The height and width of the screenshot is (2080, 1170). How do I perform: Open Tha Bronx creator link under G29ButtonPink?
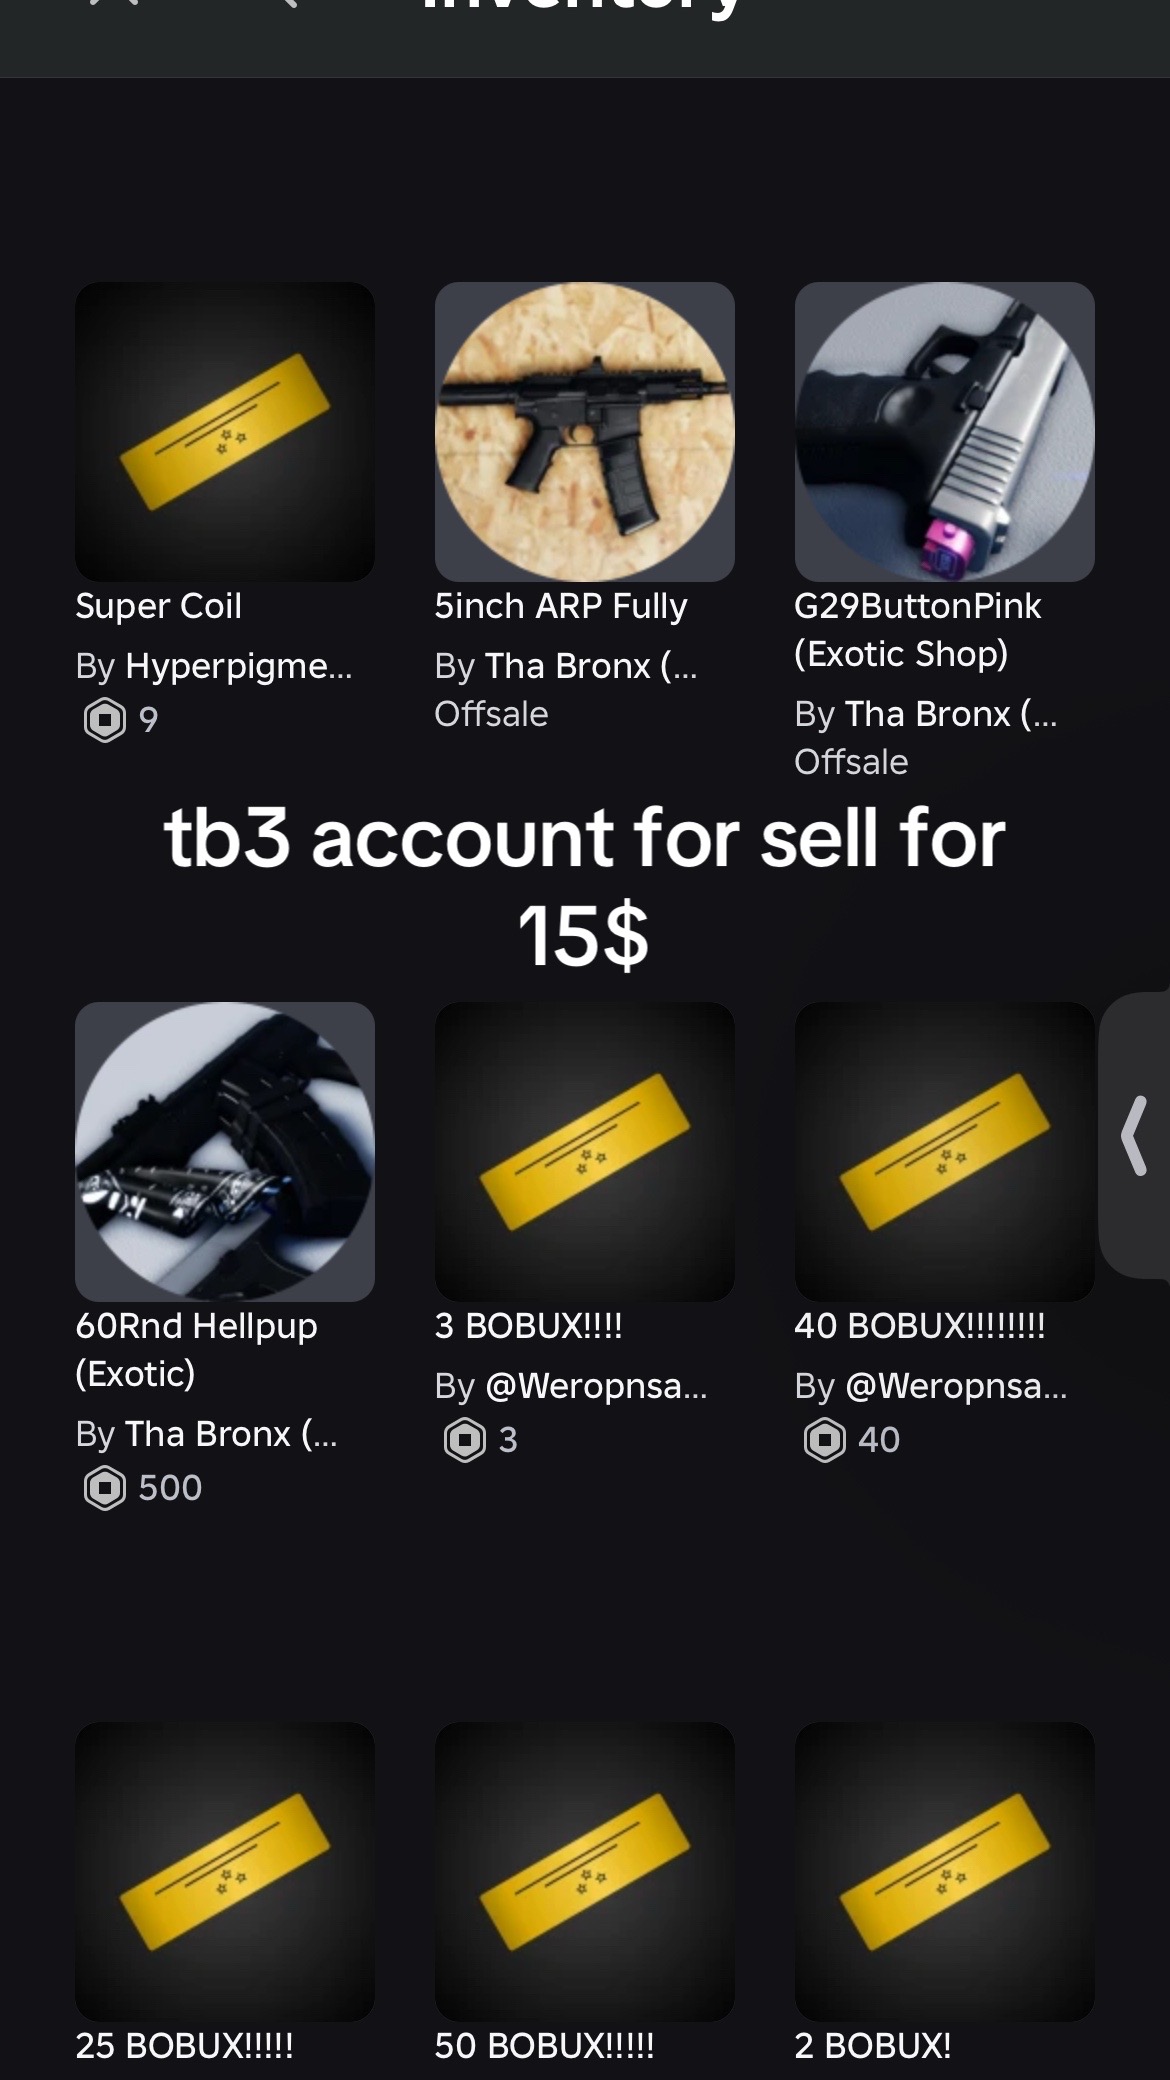[x=951, y=714]
